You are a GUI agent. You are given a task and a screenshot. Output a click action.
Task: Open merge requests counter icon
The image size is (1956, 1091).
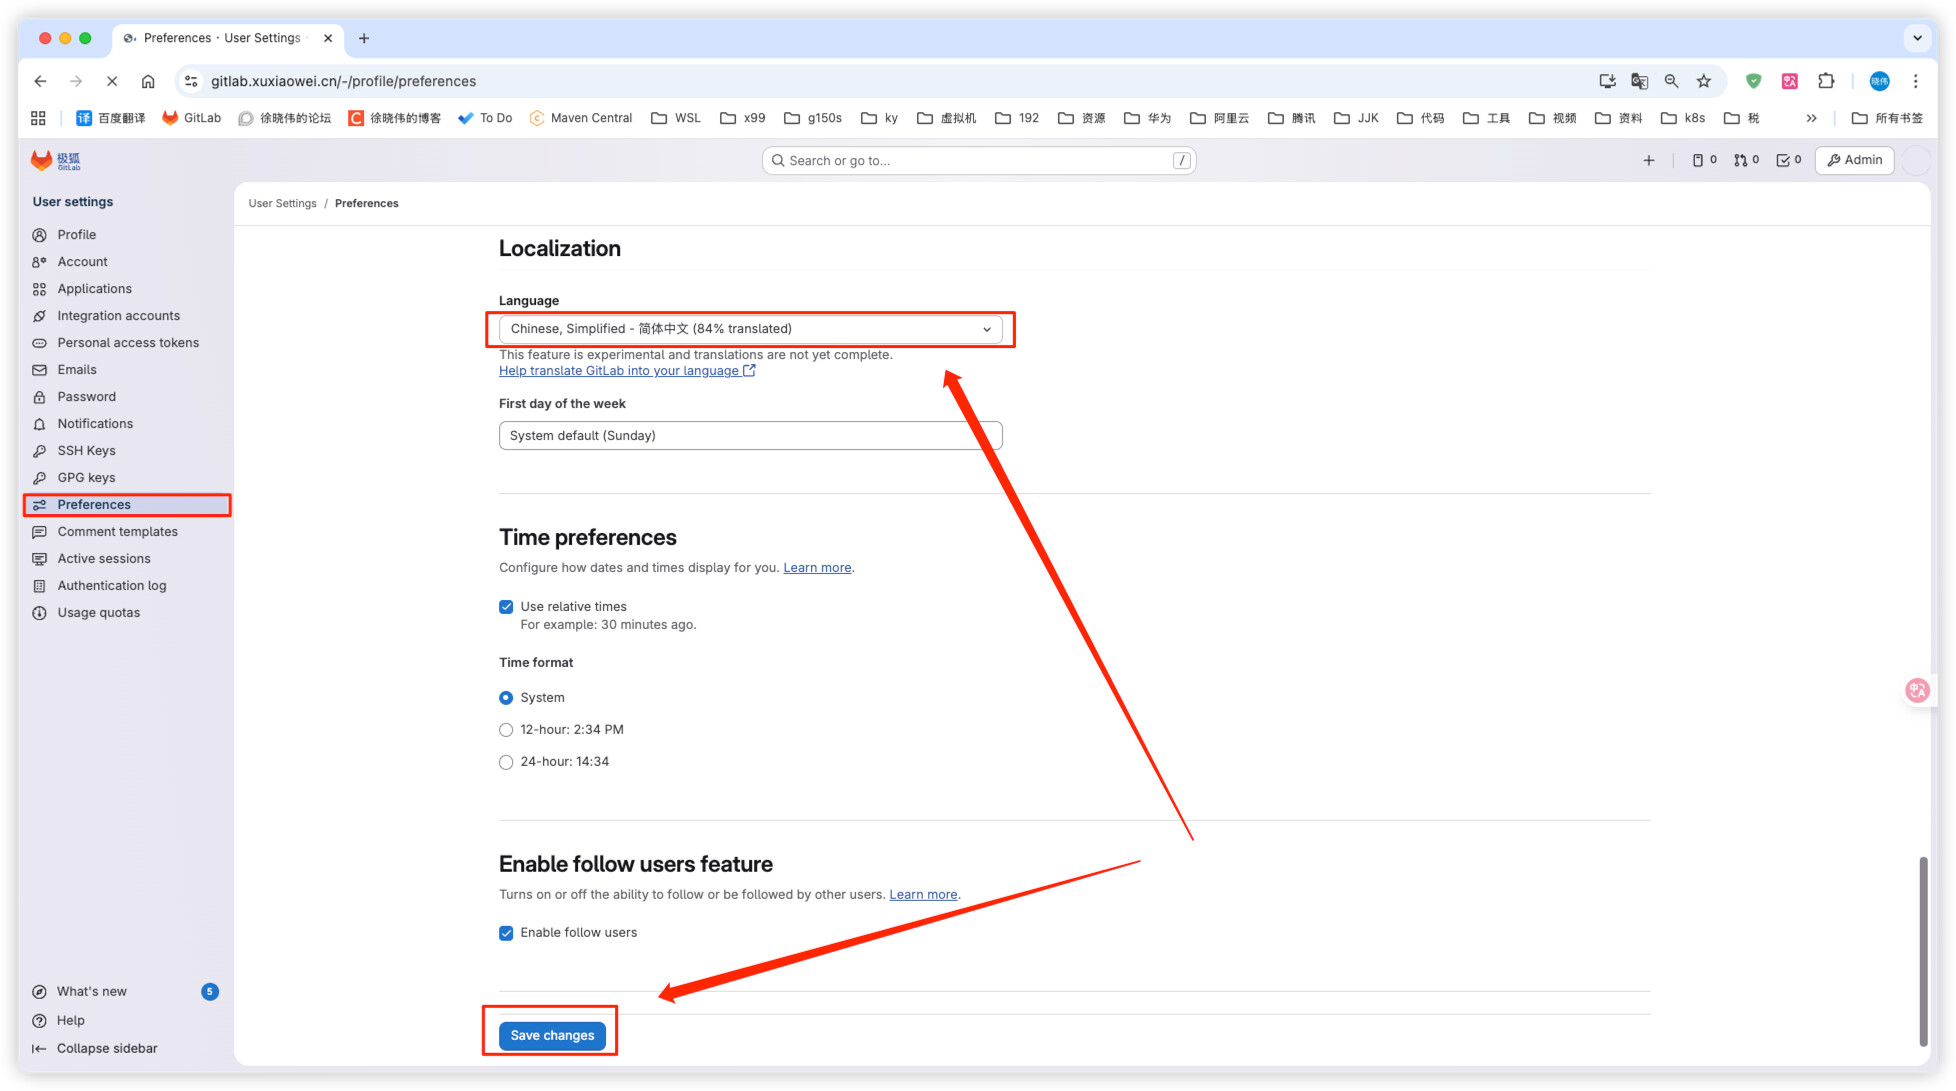coord(1746,160)
